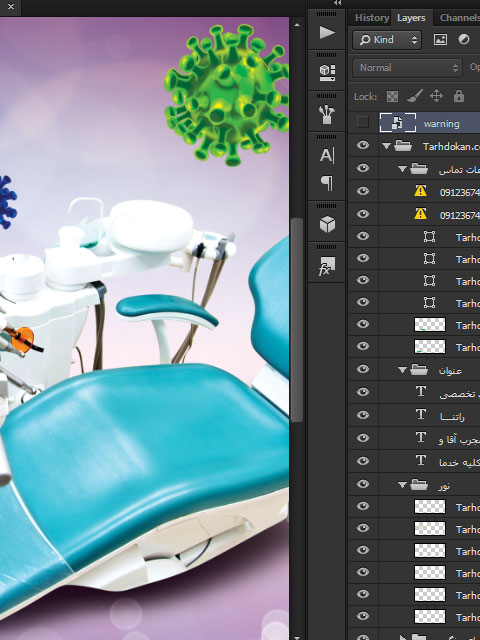Close the document tab with X

point(11,7)
